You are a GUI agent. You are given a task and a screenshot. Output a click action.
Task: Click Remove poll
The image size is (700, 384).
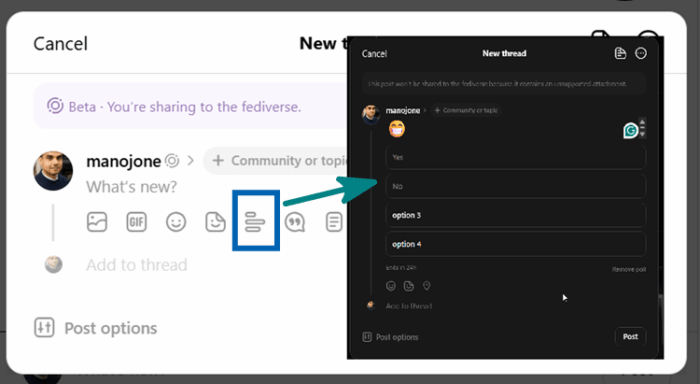point(629,269)
